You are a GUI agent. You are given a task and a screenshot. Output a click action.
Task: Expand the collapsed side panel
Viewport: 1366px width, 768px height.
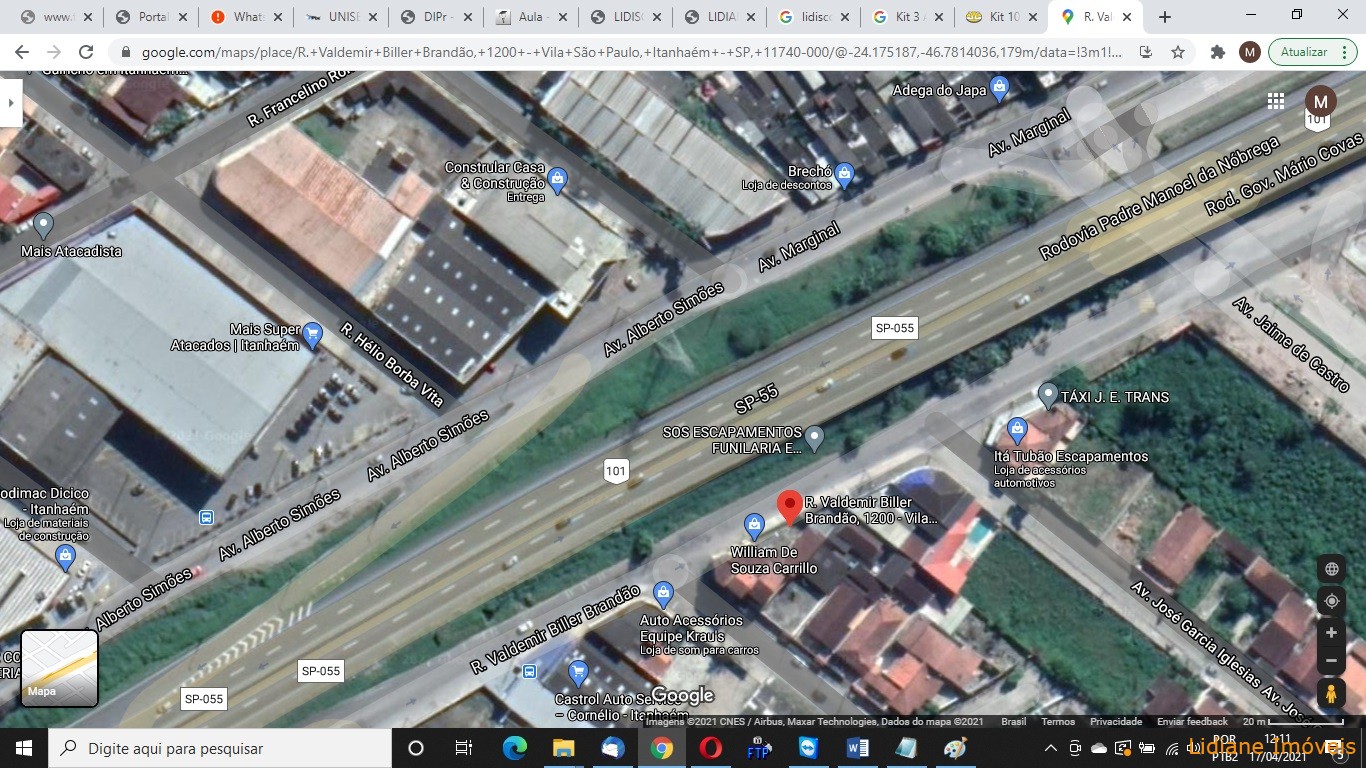tap(10, 102)
